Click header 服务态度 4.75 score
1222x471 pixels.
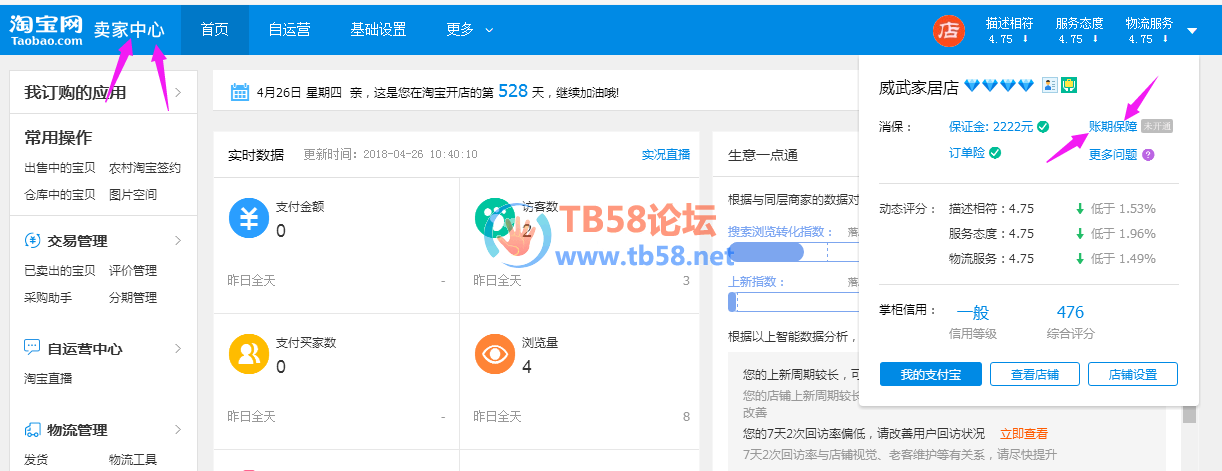[x=1079, y=30]
